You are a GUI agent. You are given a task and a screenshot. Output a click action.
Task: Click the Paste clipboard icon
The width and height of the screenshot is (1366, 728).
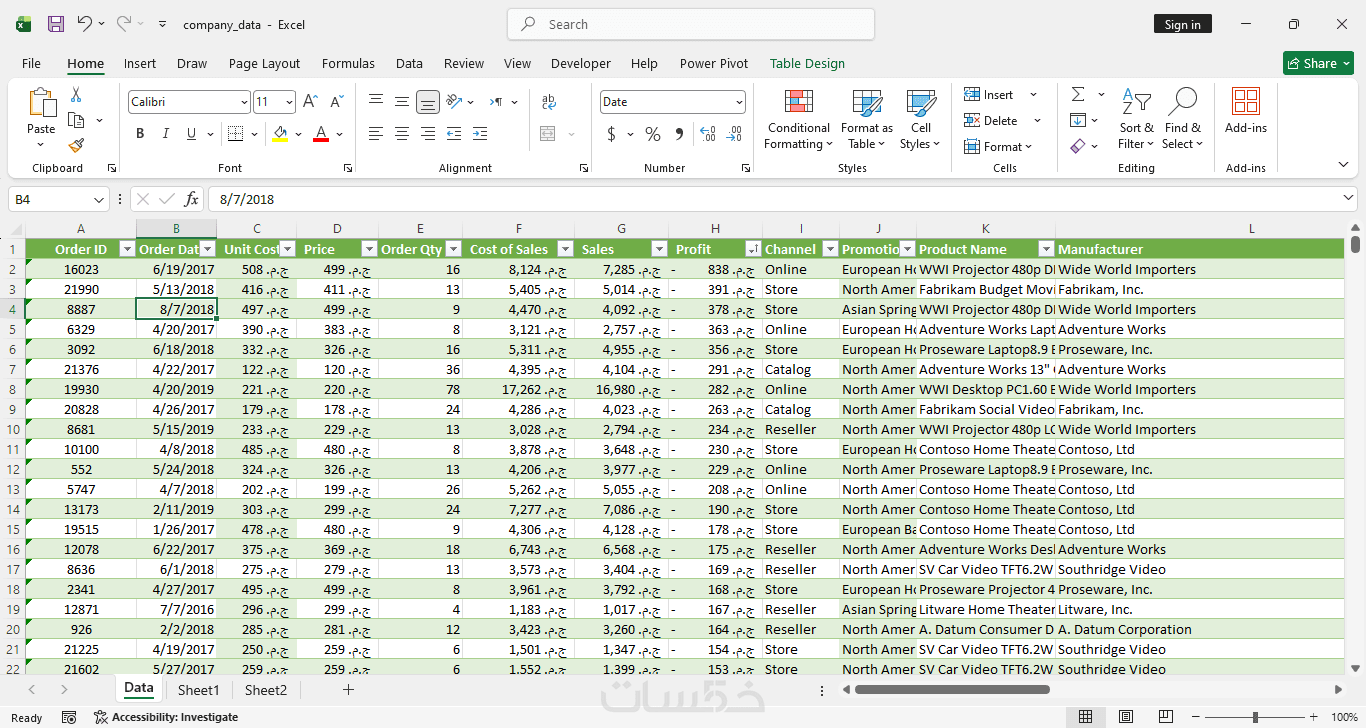(41, 103)
